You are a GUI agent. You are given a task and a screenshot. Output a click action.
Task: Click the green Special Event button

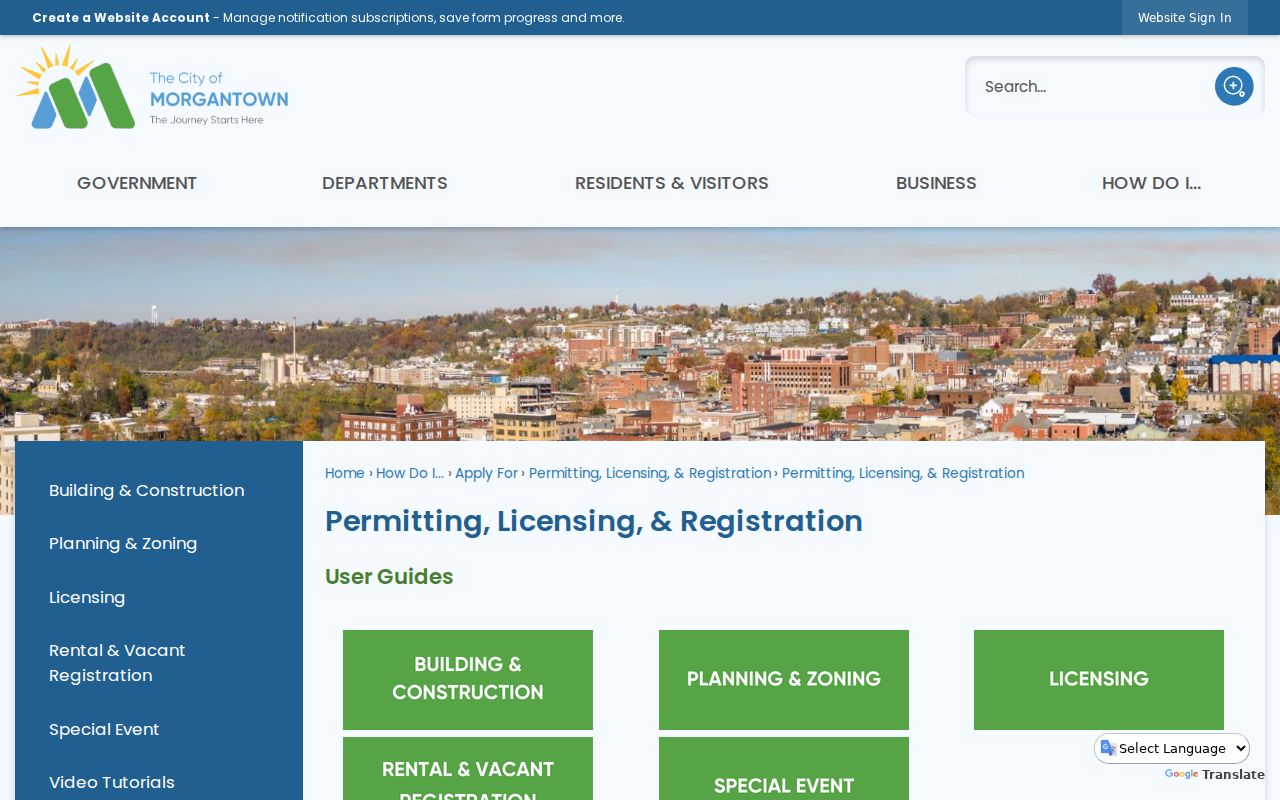(784, 770)
